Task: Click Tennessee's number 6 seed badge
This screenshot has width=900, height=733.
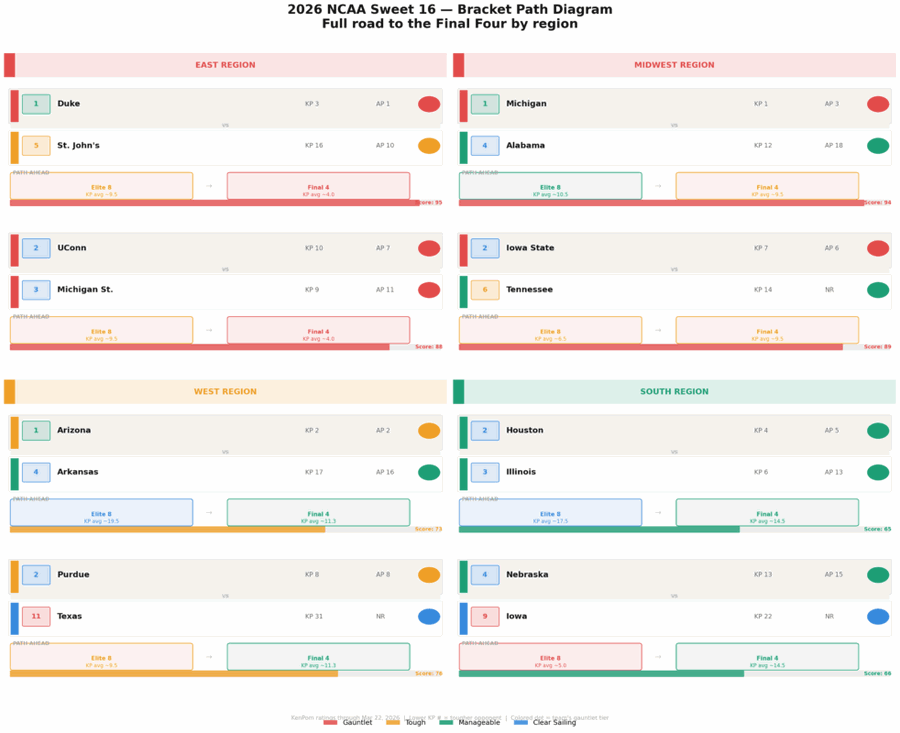Action: pyautogui.click(x=485, y=290)
